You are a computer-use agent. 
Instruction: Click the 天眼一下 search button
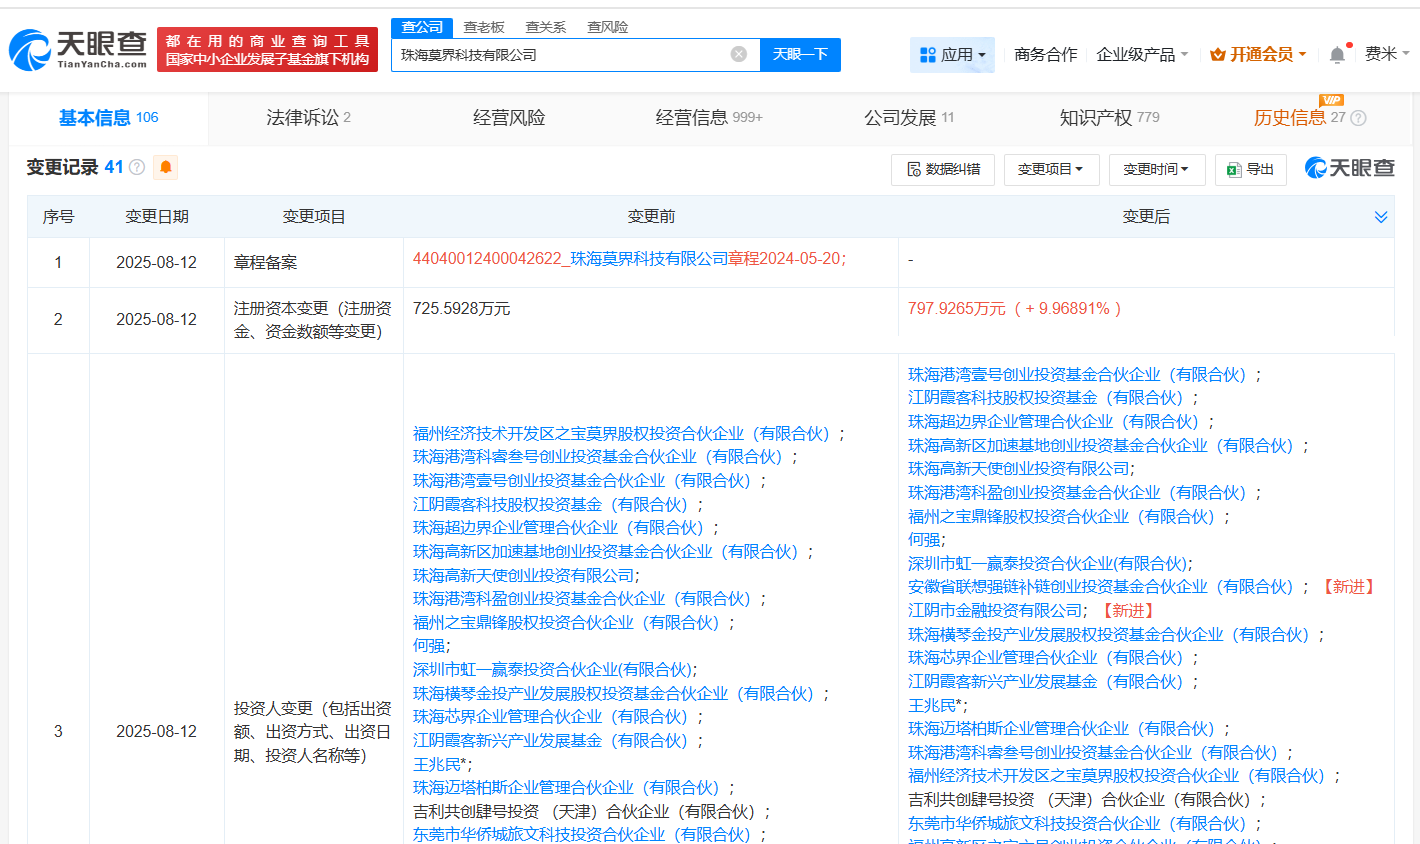point(800,55)
